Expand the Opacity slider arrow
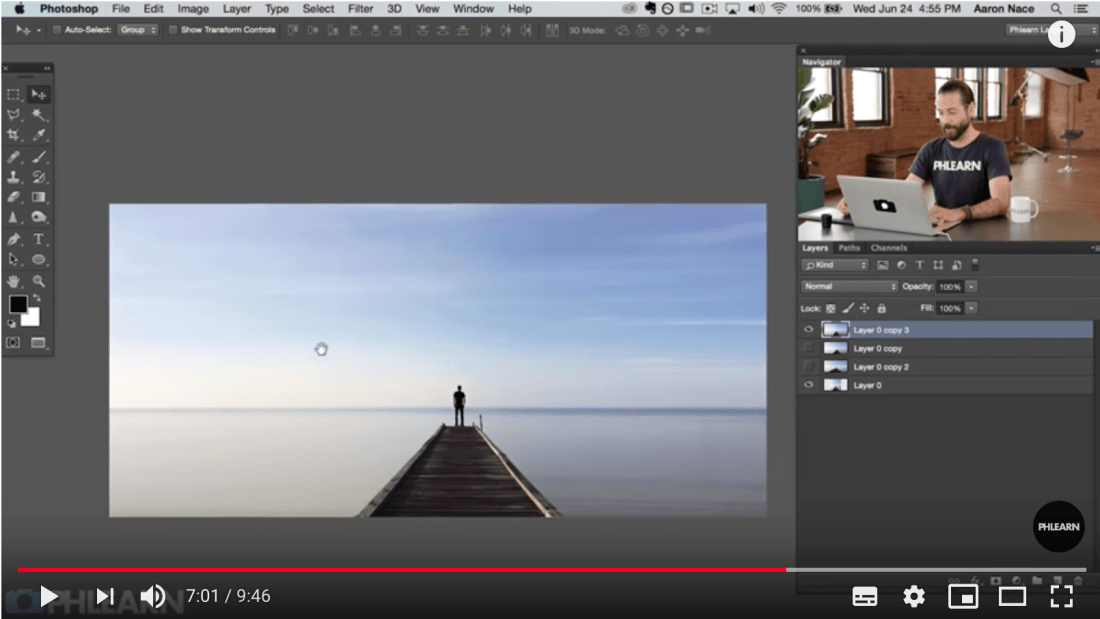The width and height of the screenshot is (1100, 619). [x=971, y=287]
